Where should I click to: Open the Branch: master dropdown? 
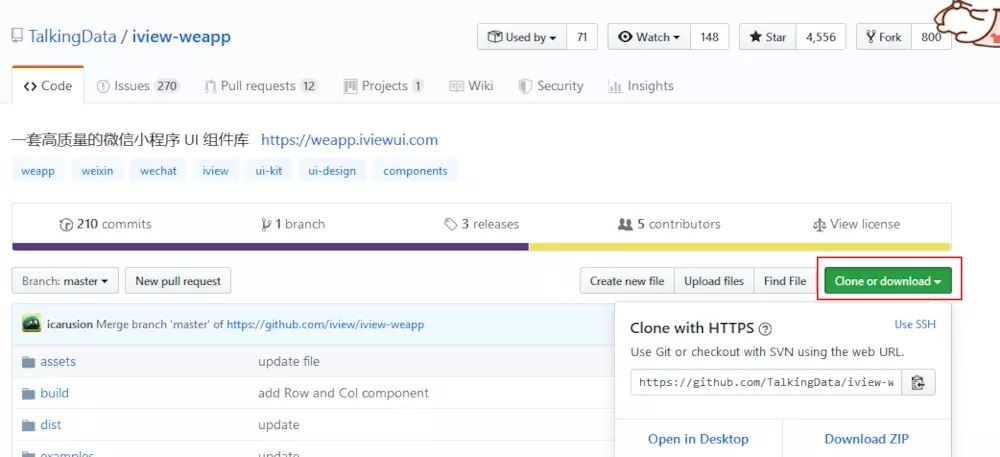65,280
